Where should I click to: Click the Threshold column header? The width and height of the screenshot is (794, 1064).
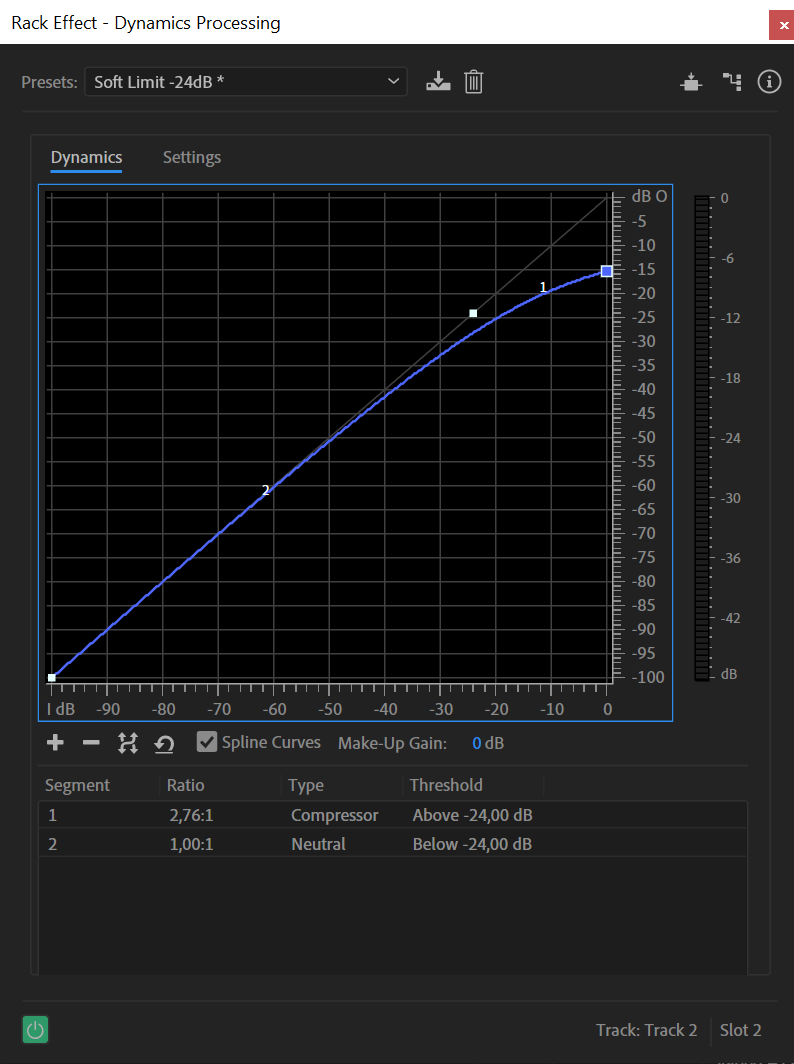pos(446,785)
